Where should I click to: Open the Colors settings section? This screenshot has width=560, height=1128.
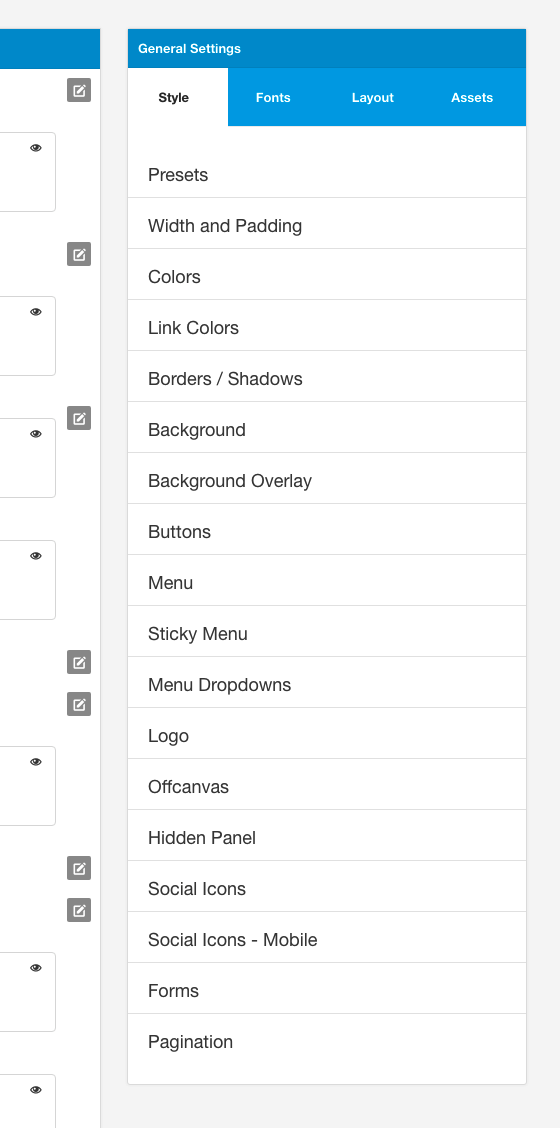[327, 277]
